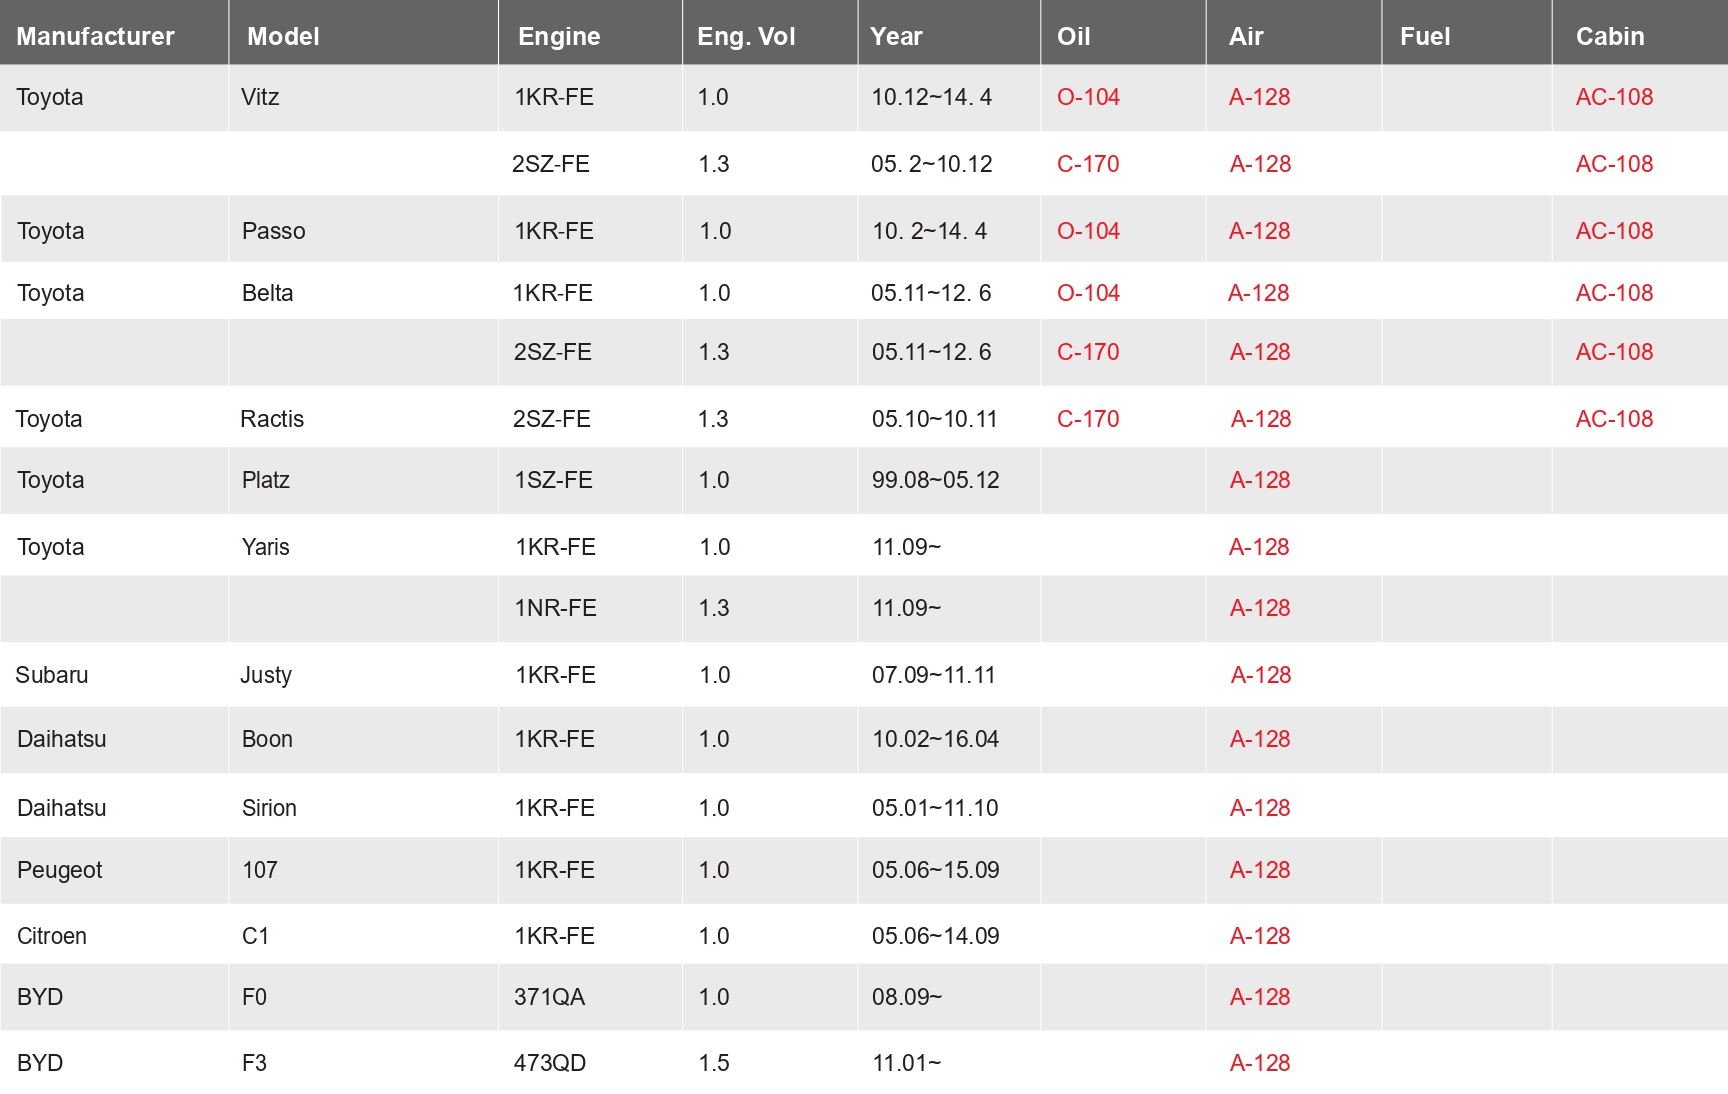
Task: Click the AC-108 cabin link for Passo
Action: [1614, 231]
